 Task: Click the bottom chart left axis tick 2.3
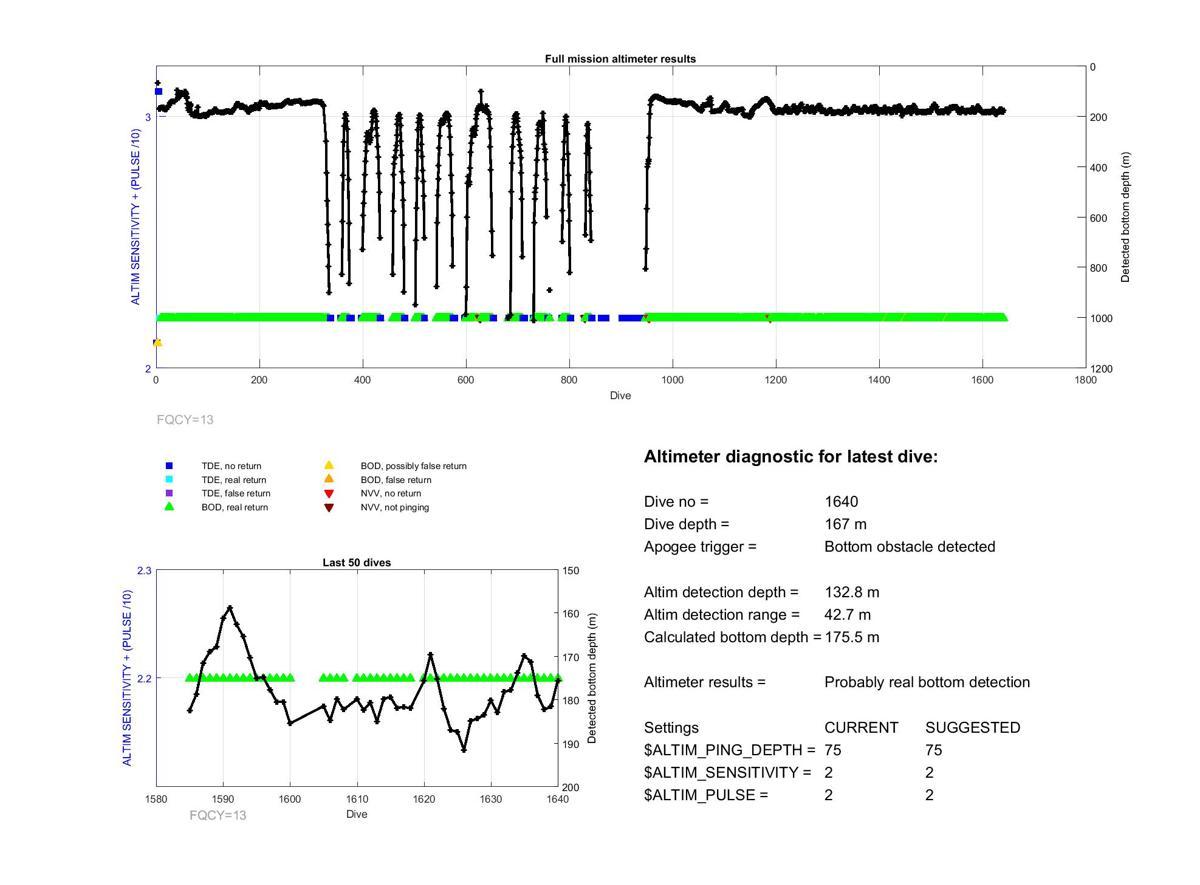pos(143,570)
